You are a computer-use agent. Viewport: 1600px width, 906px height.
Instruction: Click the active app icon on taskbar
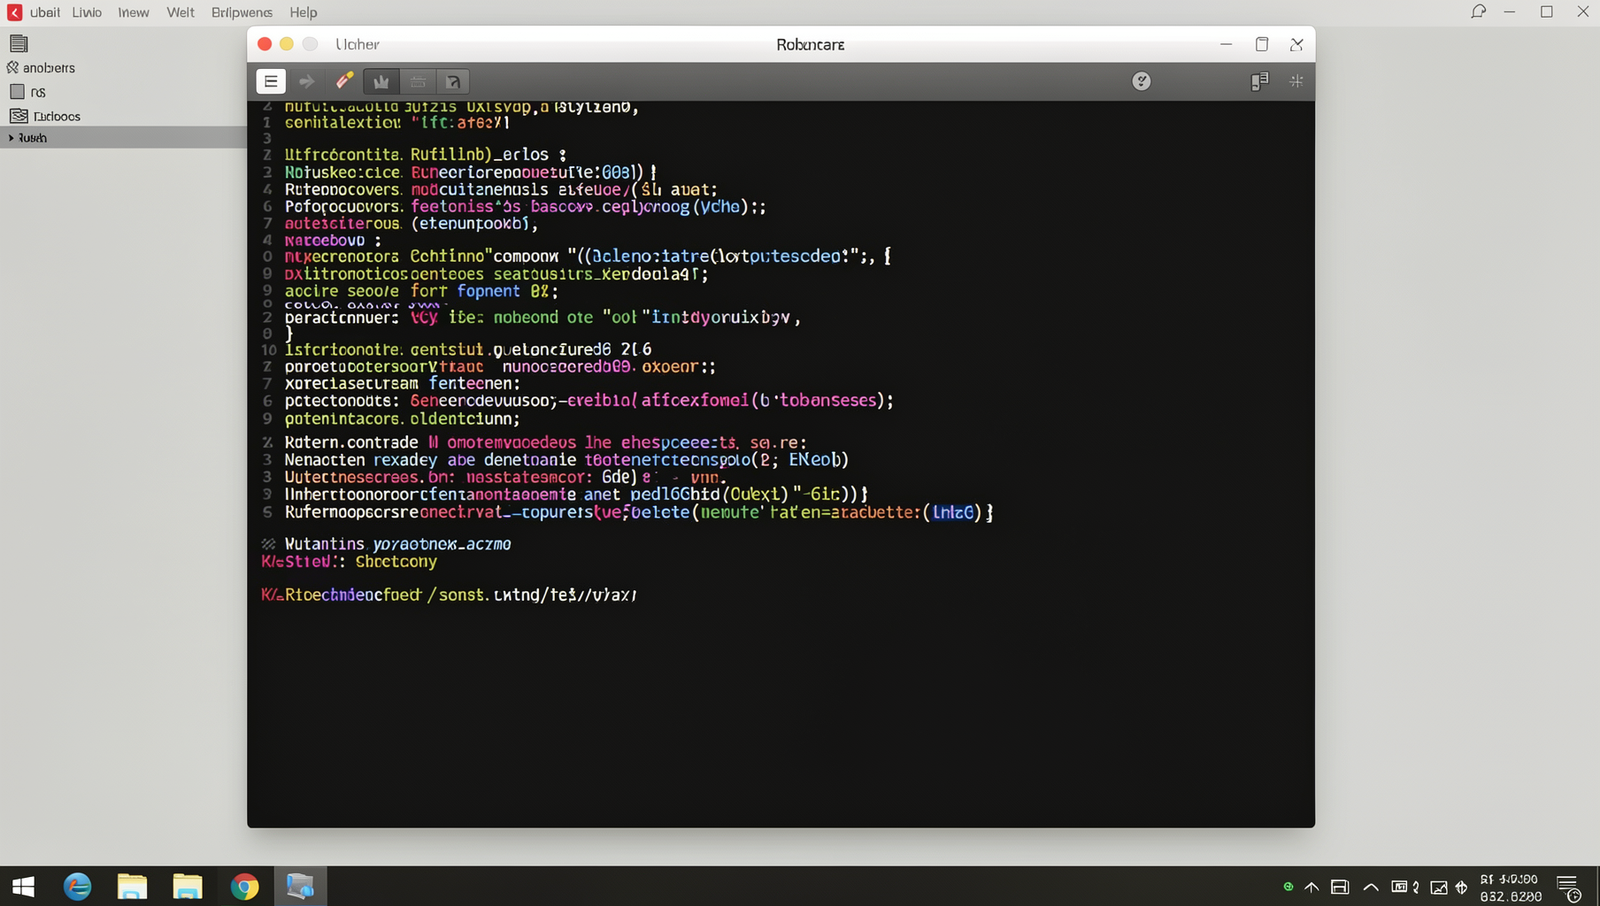(300, 886)
